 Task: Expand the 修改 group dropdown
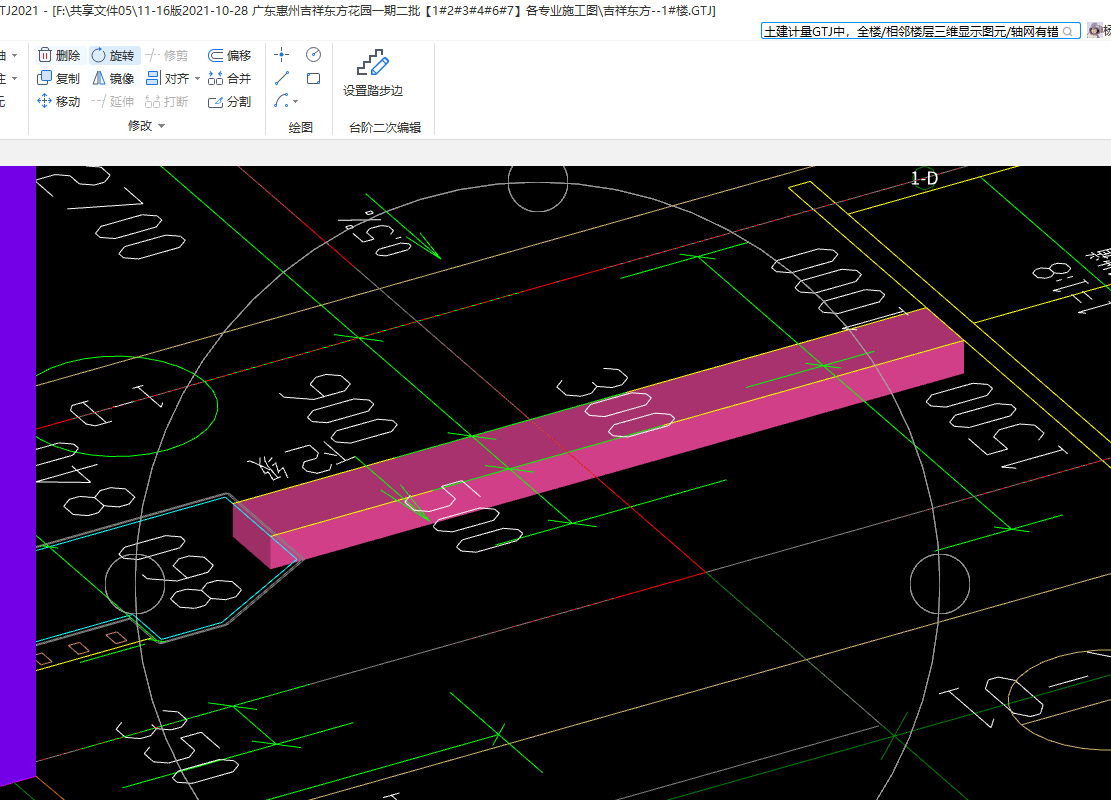[162, 125]
